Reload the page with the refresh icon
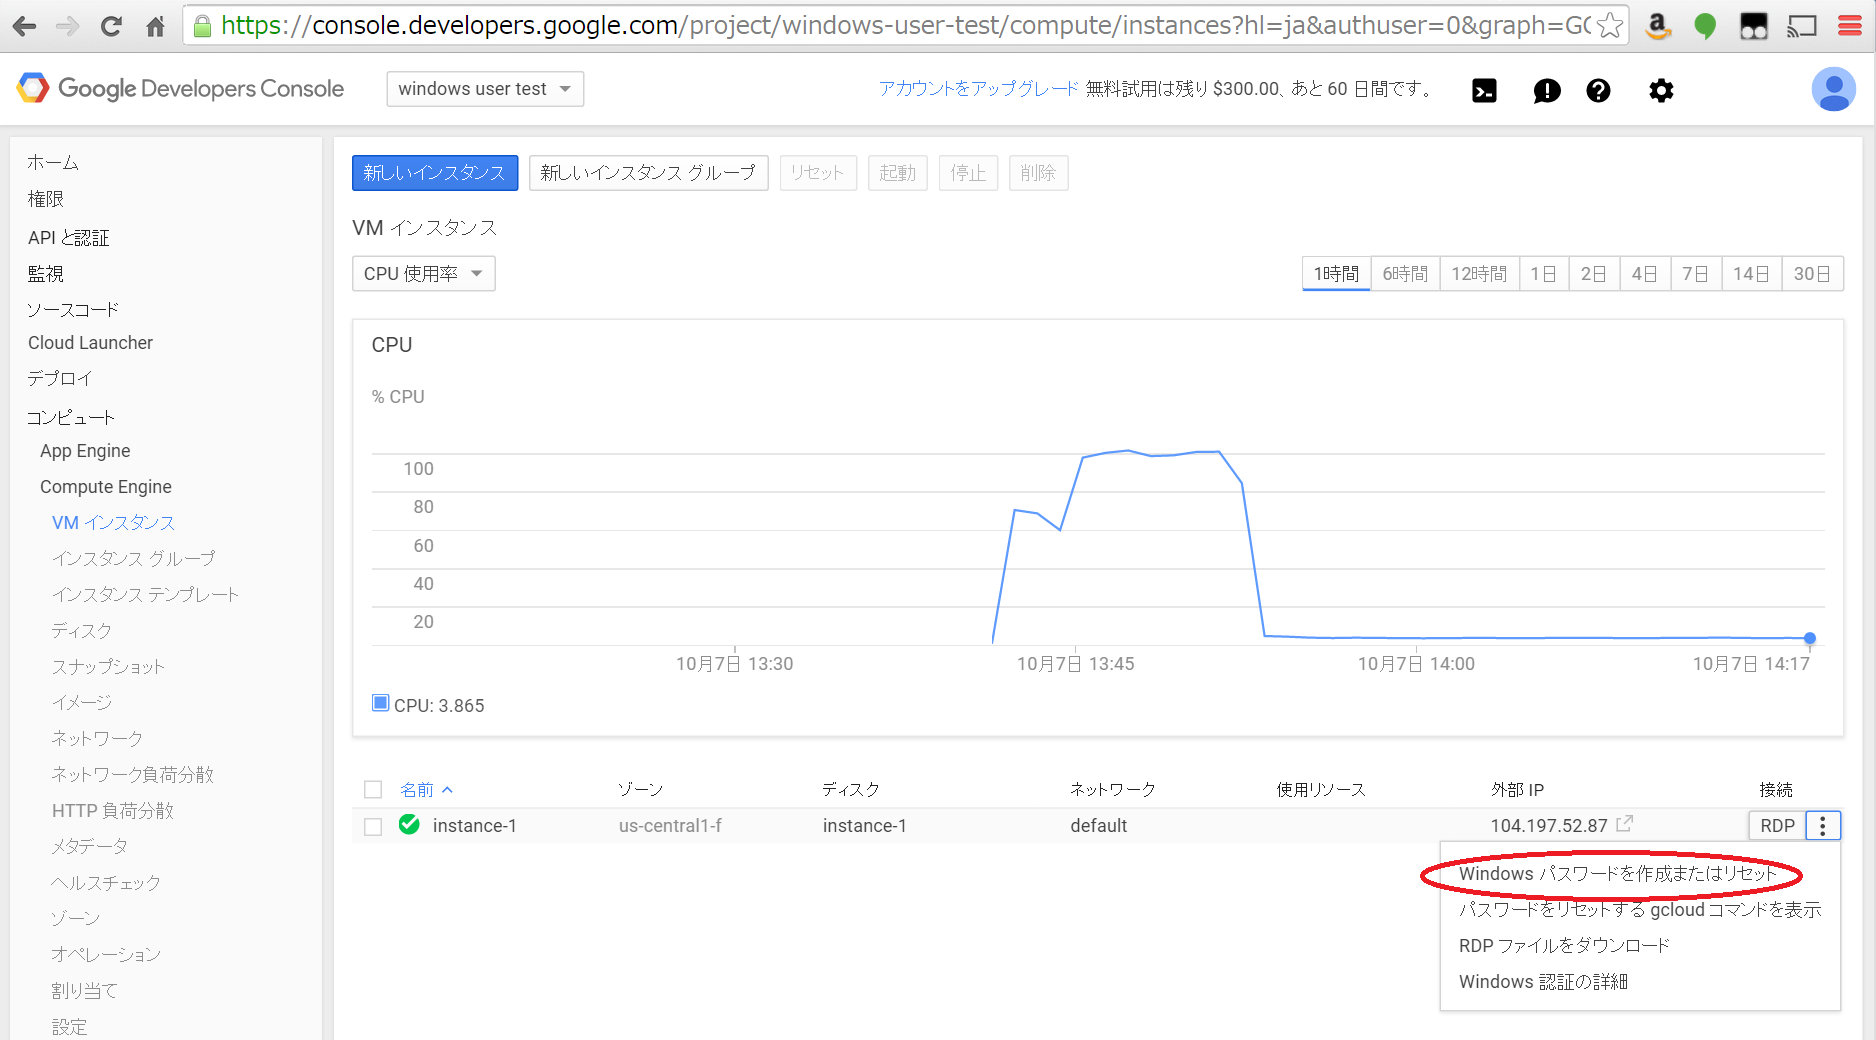The height and width of the screenshot is (1040, 1876). [x=111, y=26]
